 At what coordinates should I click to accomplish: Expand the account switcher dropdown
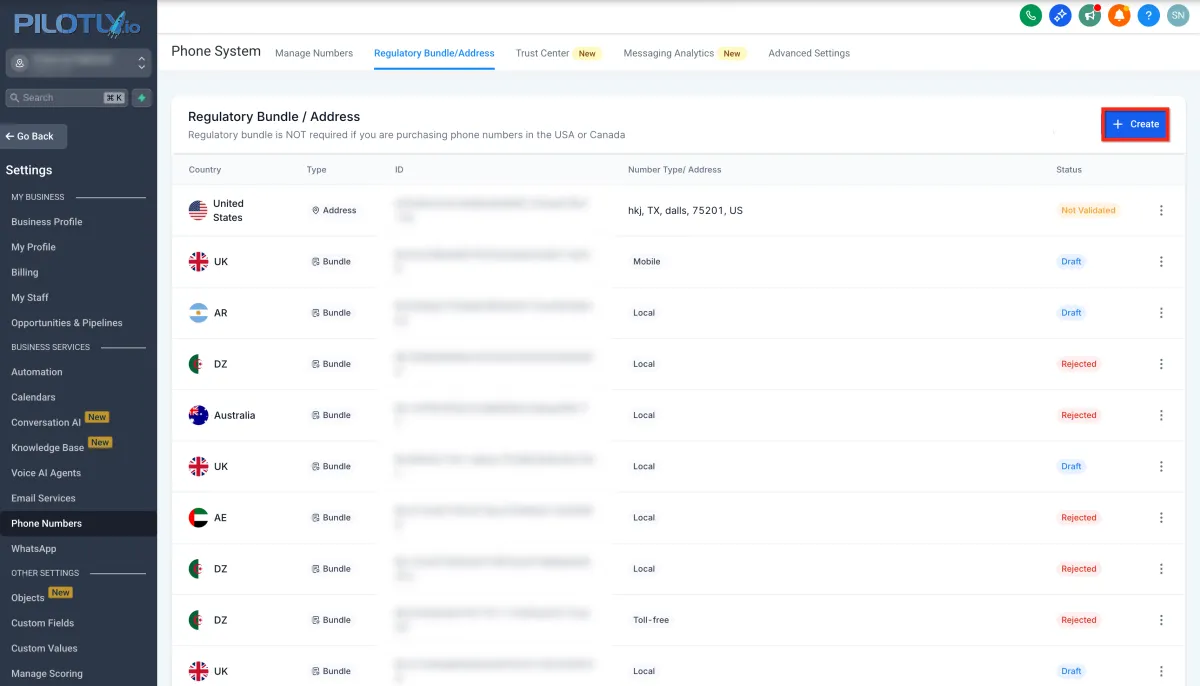coord(78,63)
